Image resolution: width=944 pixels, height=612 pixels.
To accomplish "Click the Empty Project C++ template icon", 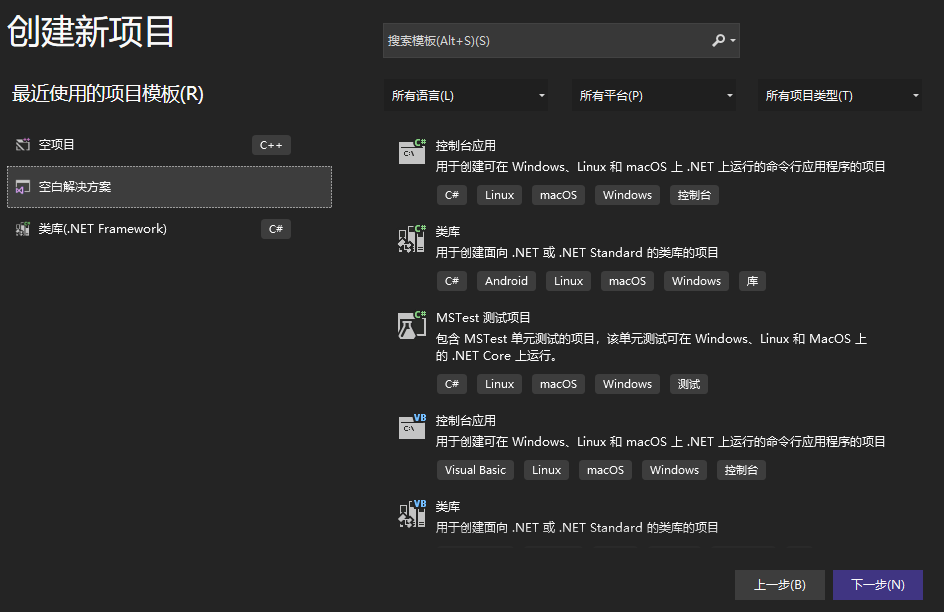I will pyautogui.click(x=23, y=145).
